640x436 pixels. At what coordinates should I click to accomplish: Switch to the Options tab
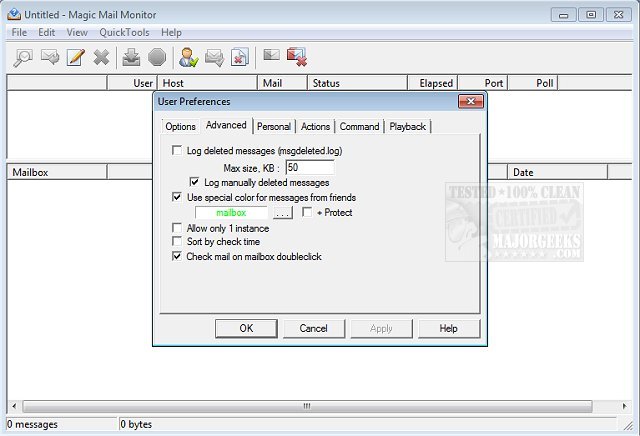click(x=180, y=127)
